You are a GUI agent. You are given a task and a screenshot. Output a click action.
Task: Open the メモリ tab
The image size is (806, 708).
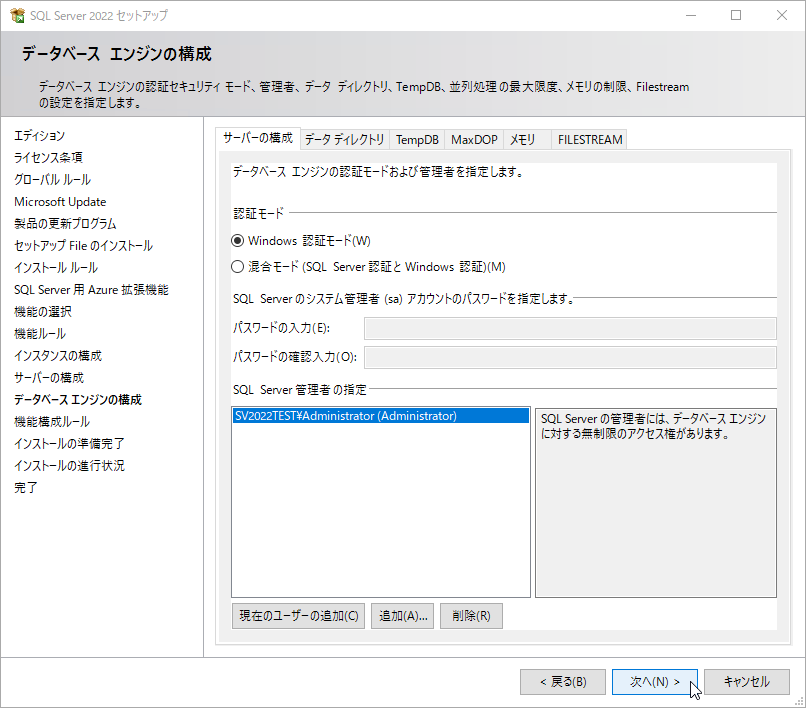click(527, 140)
